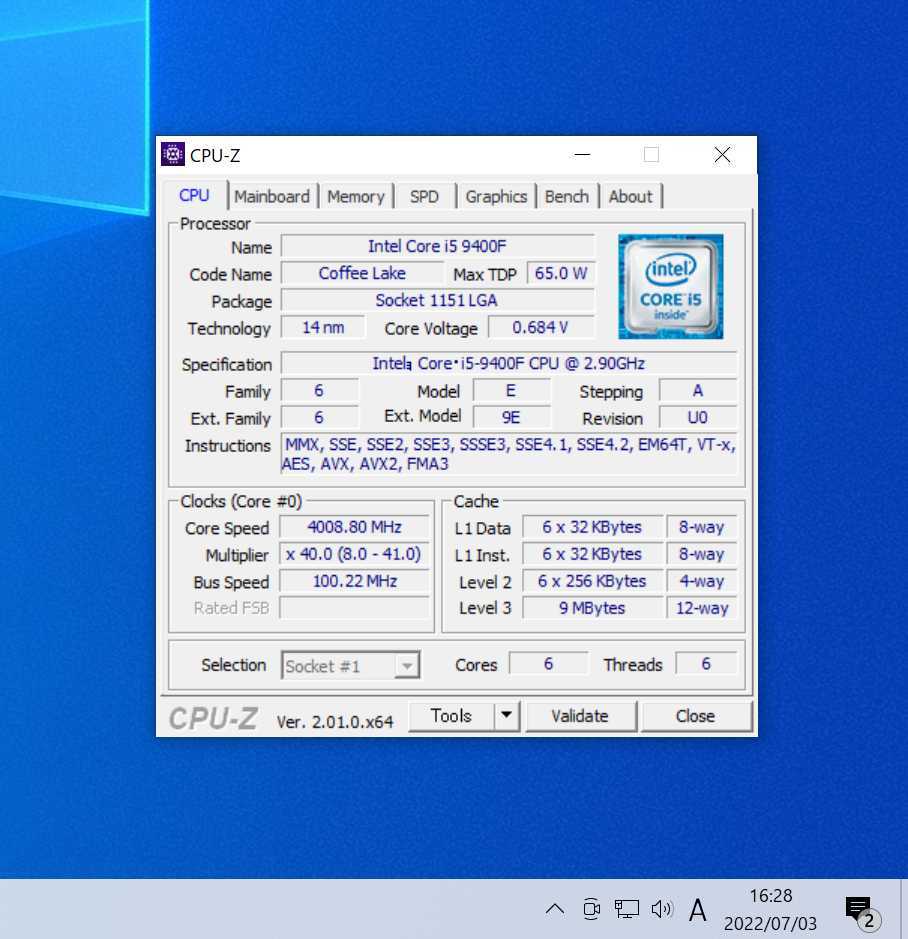
Task: Close the CPU-Z window with X
Action: (722, 155)
